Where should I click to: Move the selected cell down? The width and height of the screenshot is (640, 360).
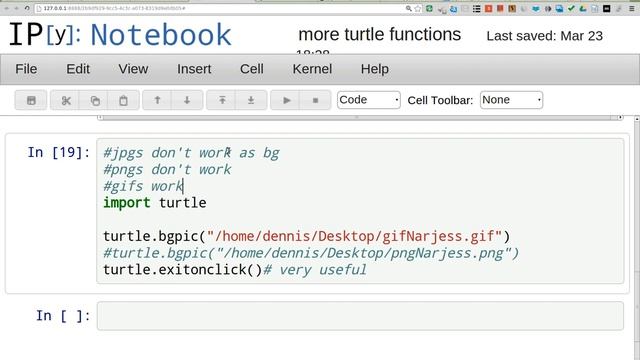(187, 100)
